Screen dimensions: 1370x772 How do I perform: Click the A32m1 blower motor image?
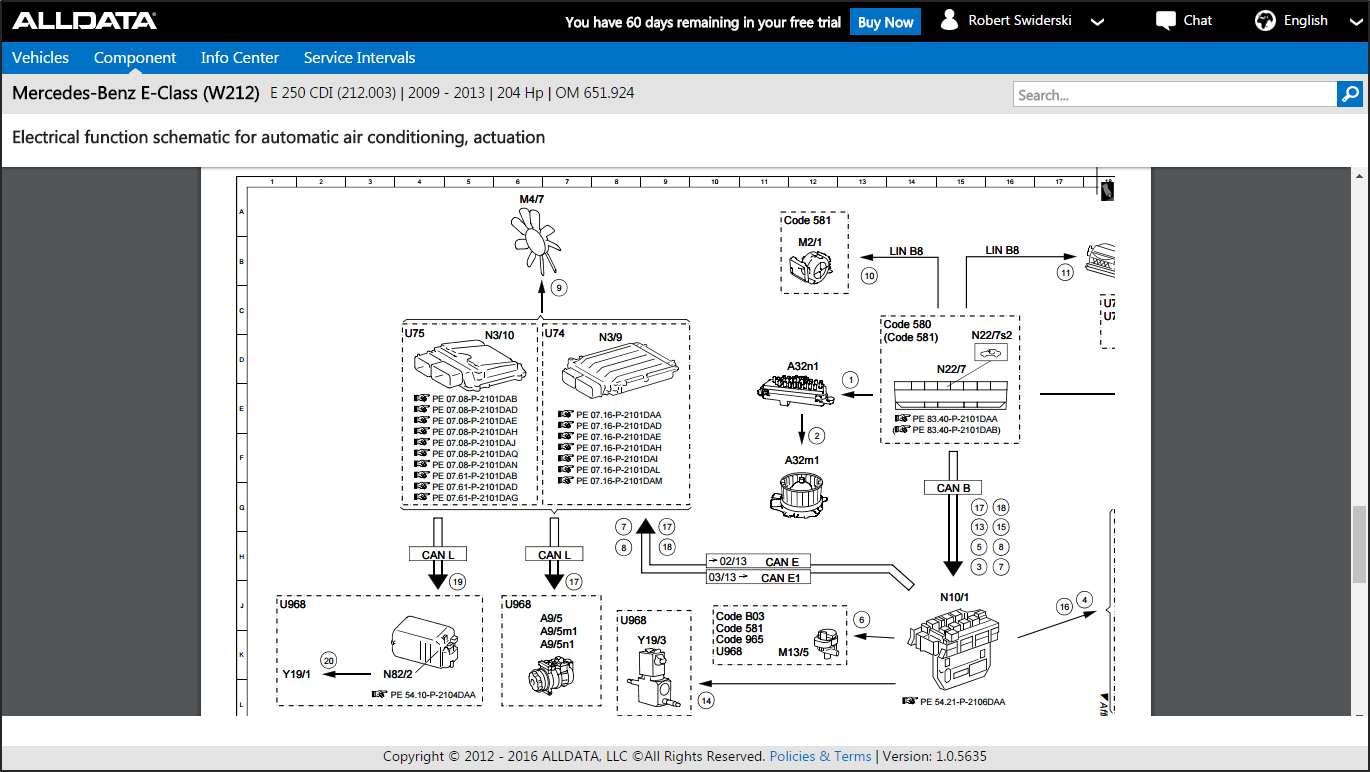click(x=799, y=495)
